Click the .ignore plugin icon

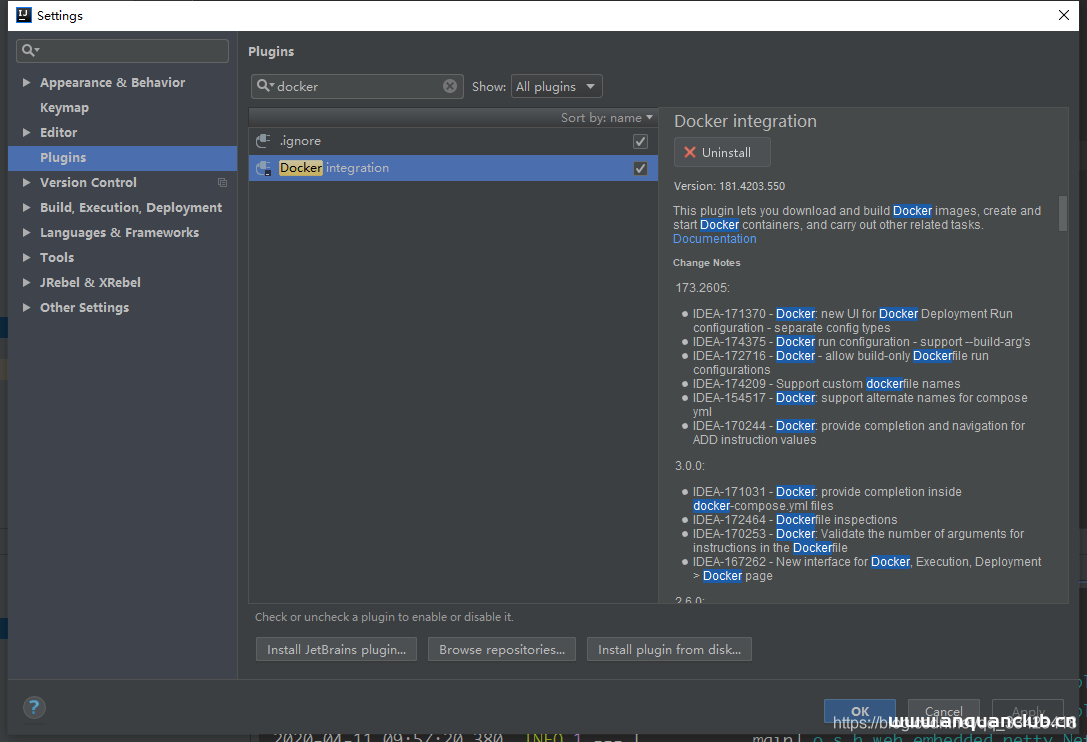click(263, 141)
